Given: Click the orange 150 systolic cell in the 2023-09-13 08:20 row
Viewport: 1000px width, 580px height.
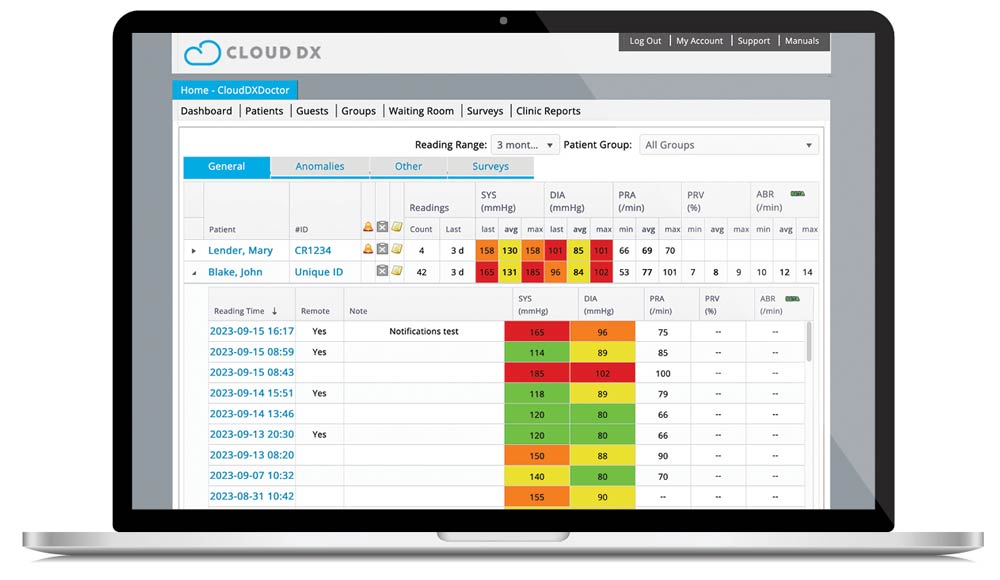Looking at the screenshot, I should tap(537, 456).
